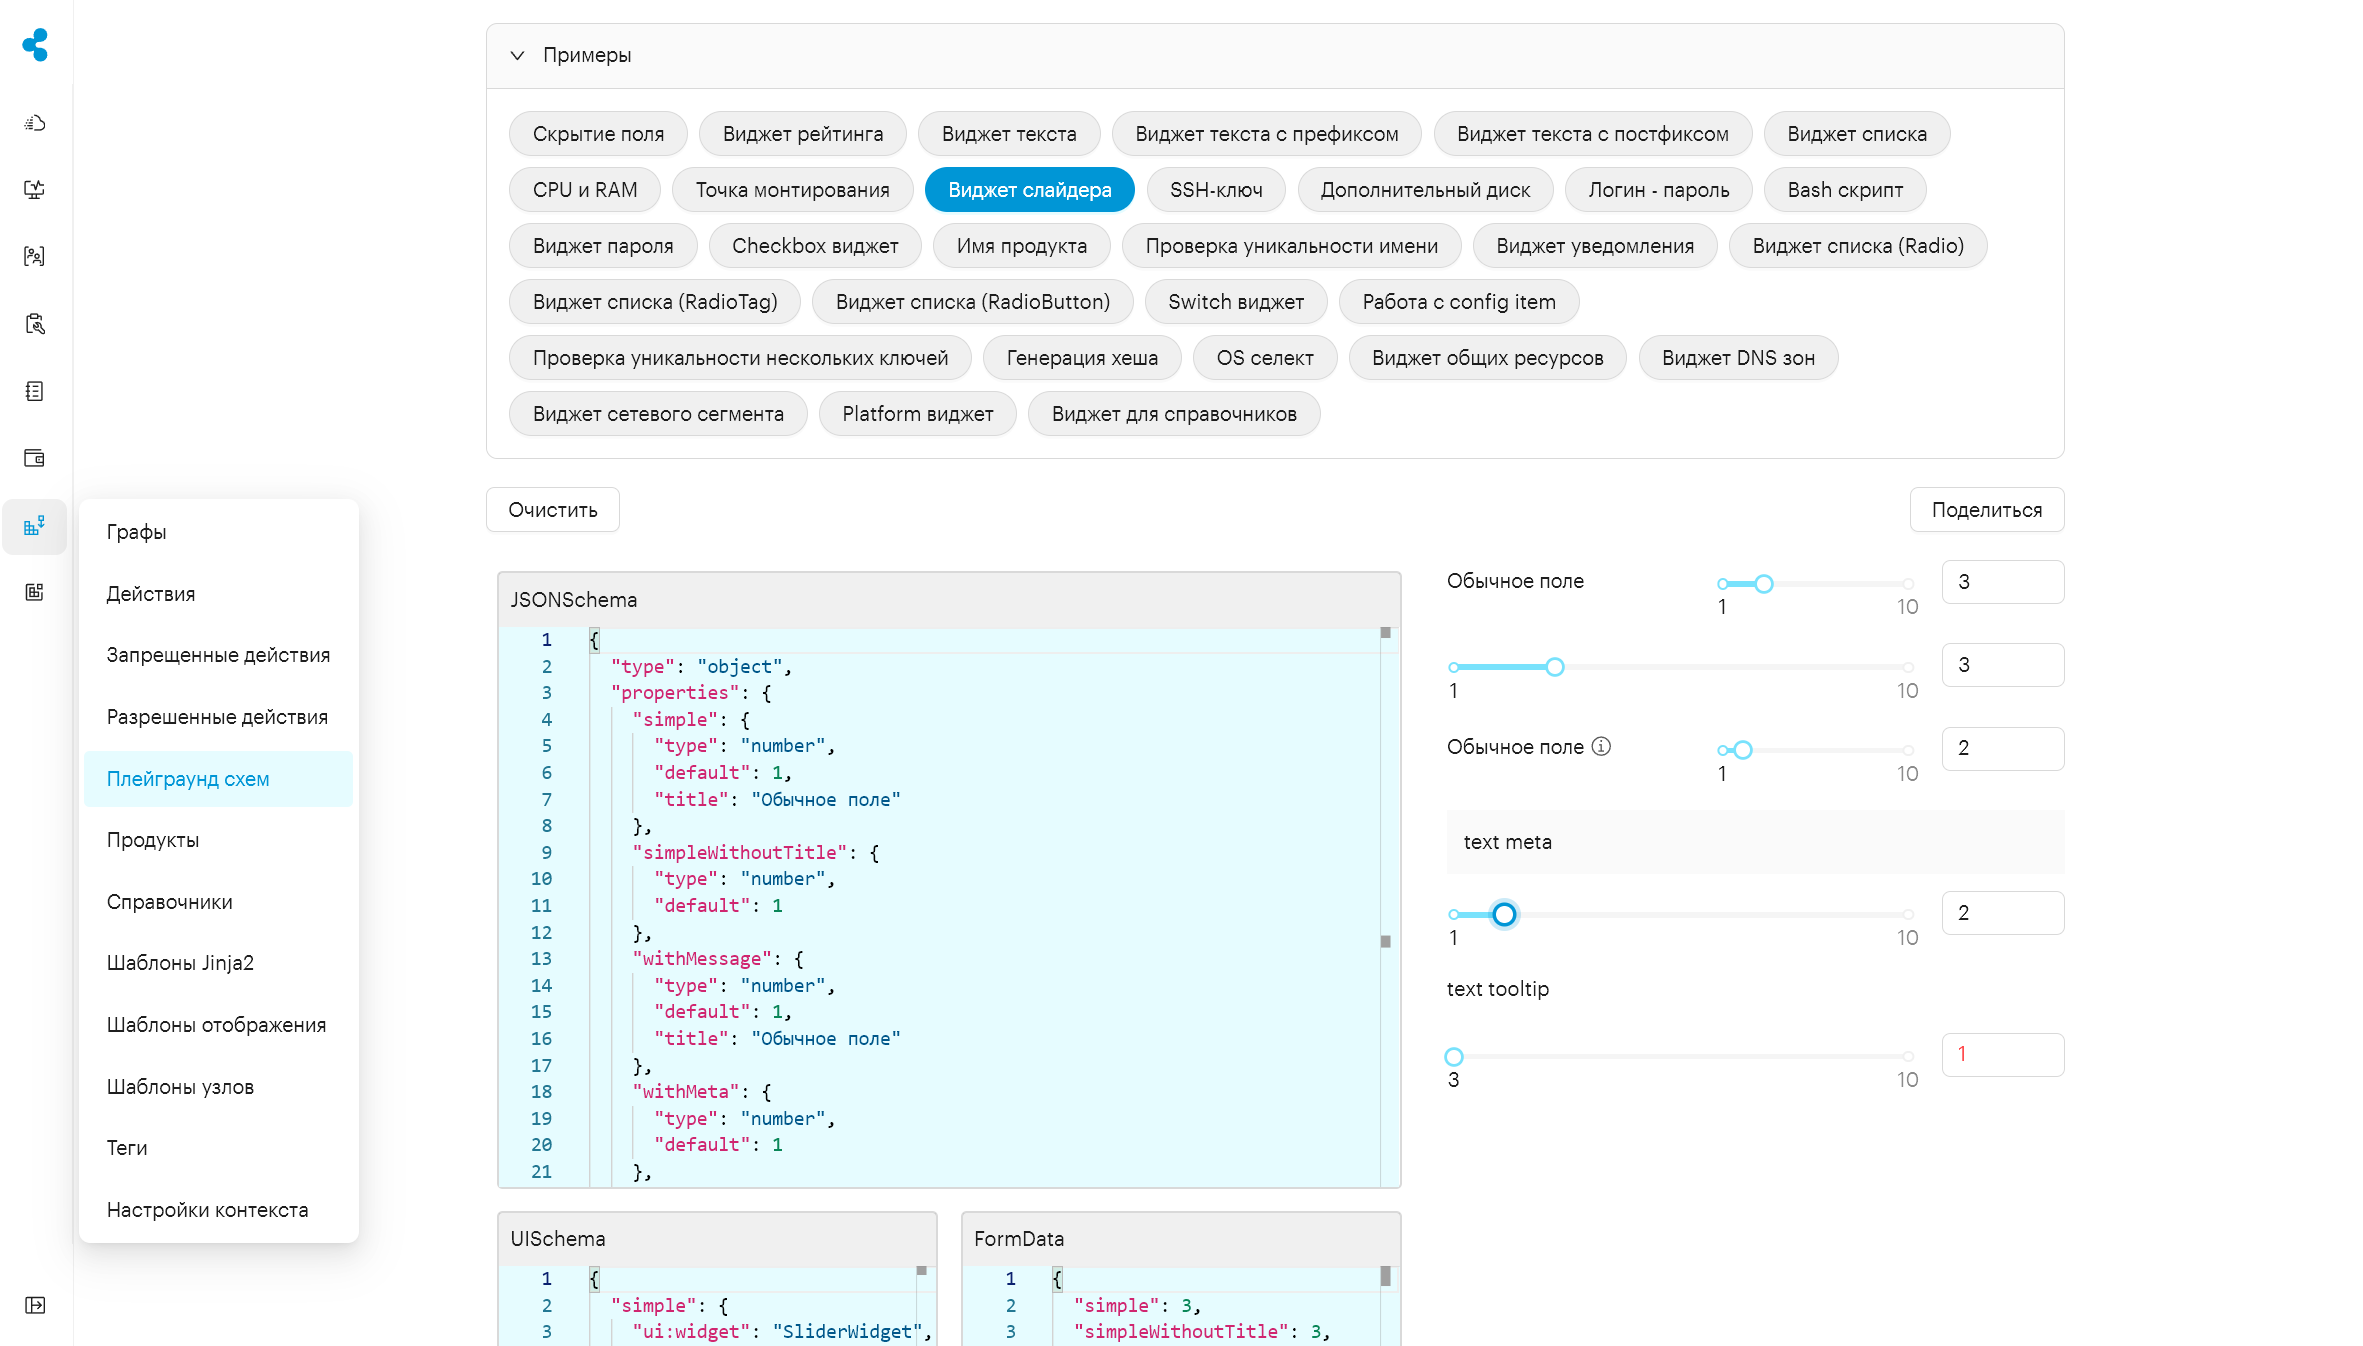Open Шаблоны узлов menu item
This screenshot has height=1346, width=2363.
(219, 1087)
